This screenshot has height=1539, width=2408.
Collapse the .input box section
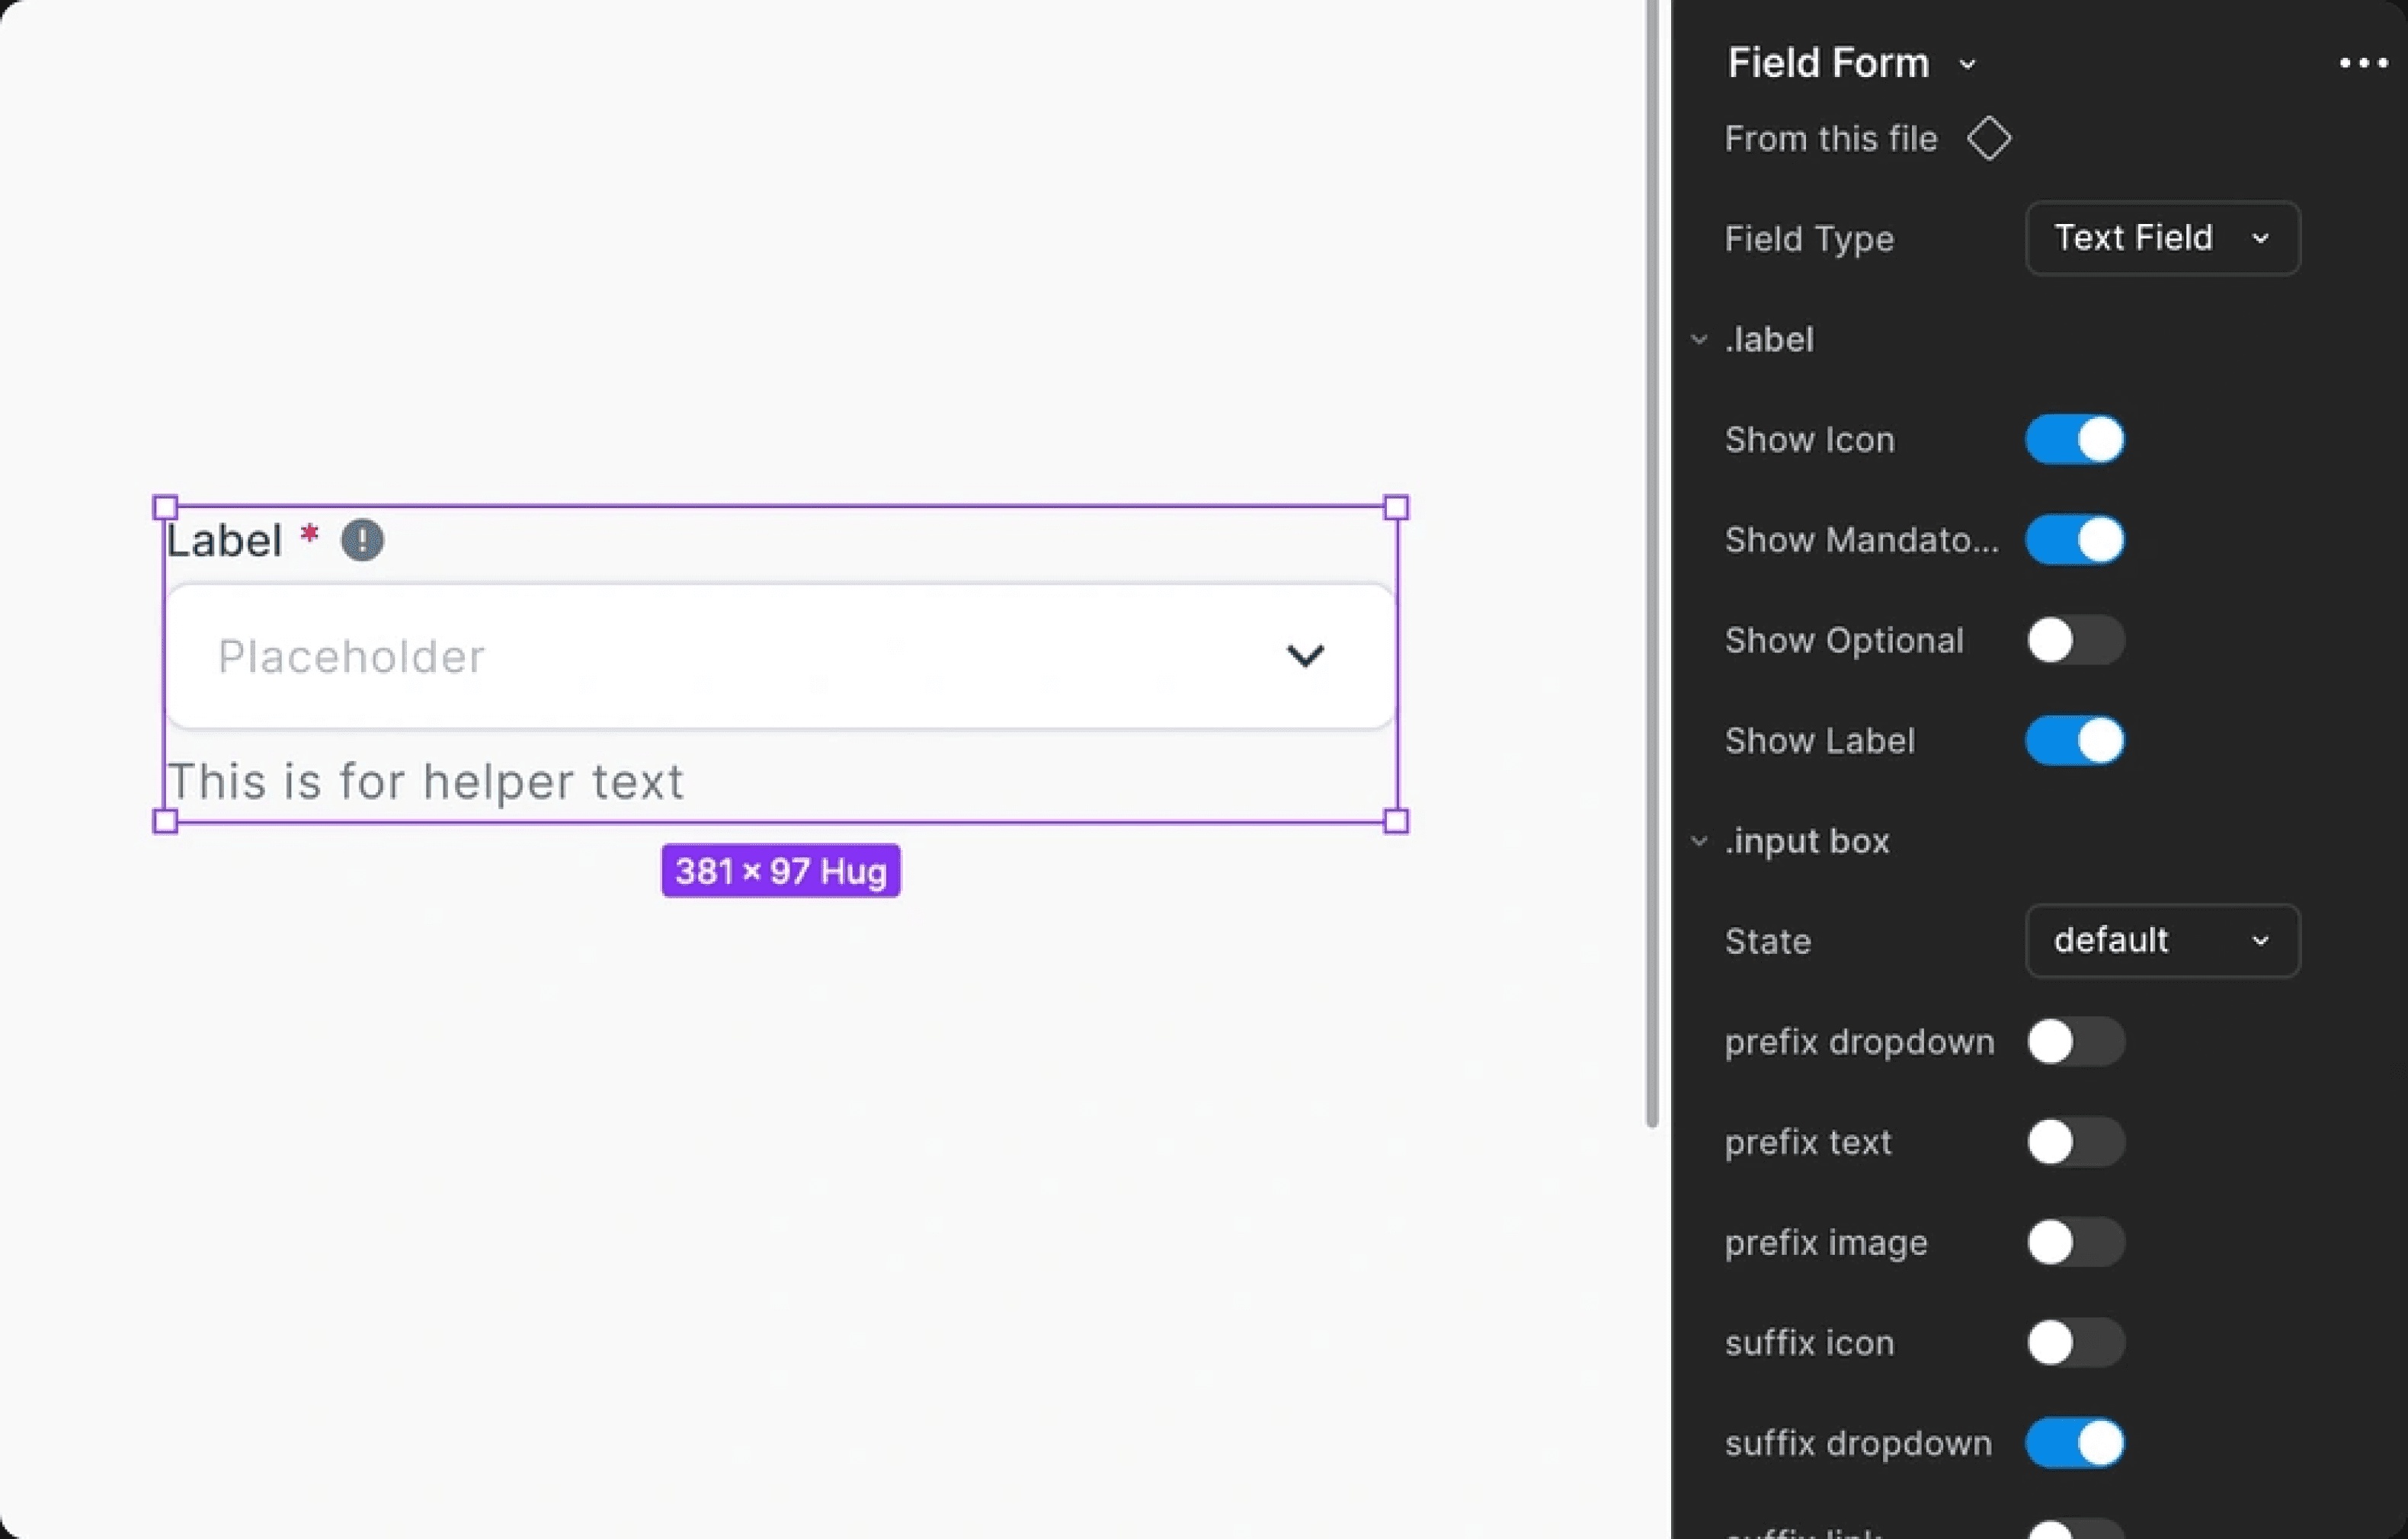(x=1699, y=841)
